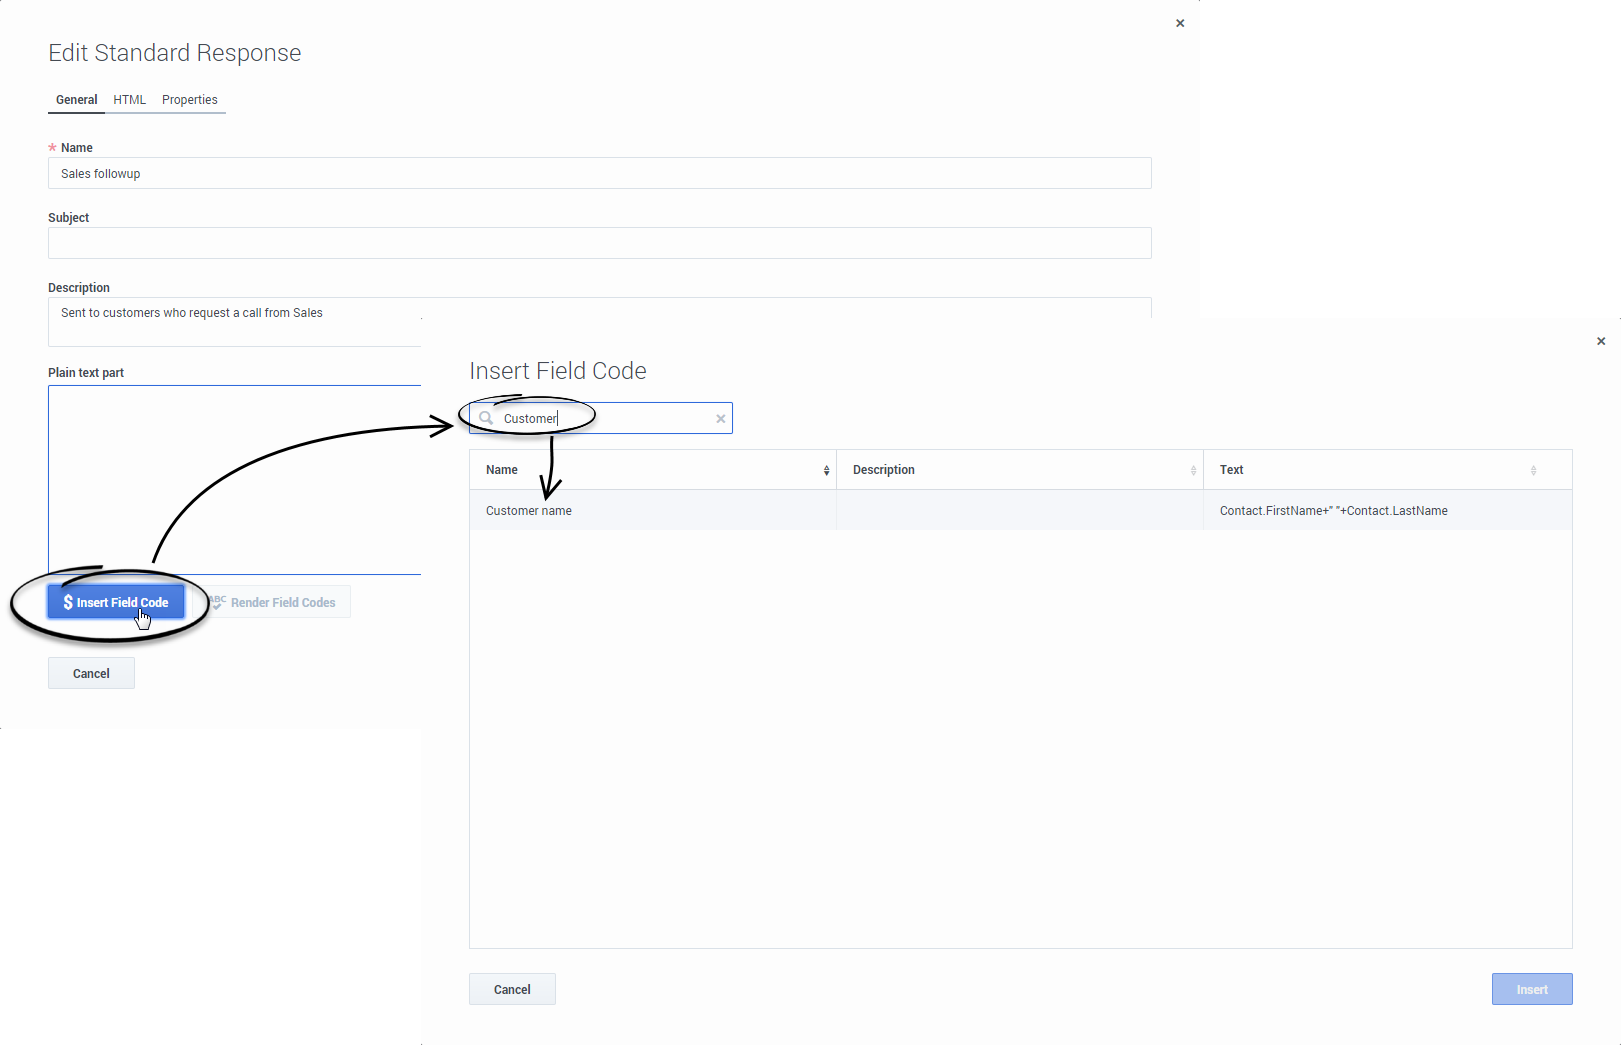
Task: Clear the field code search box
Action: (720, 419)
